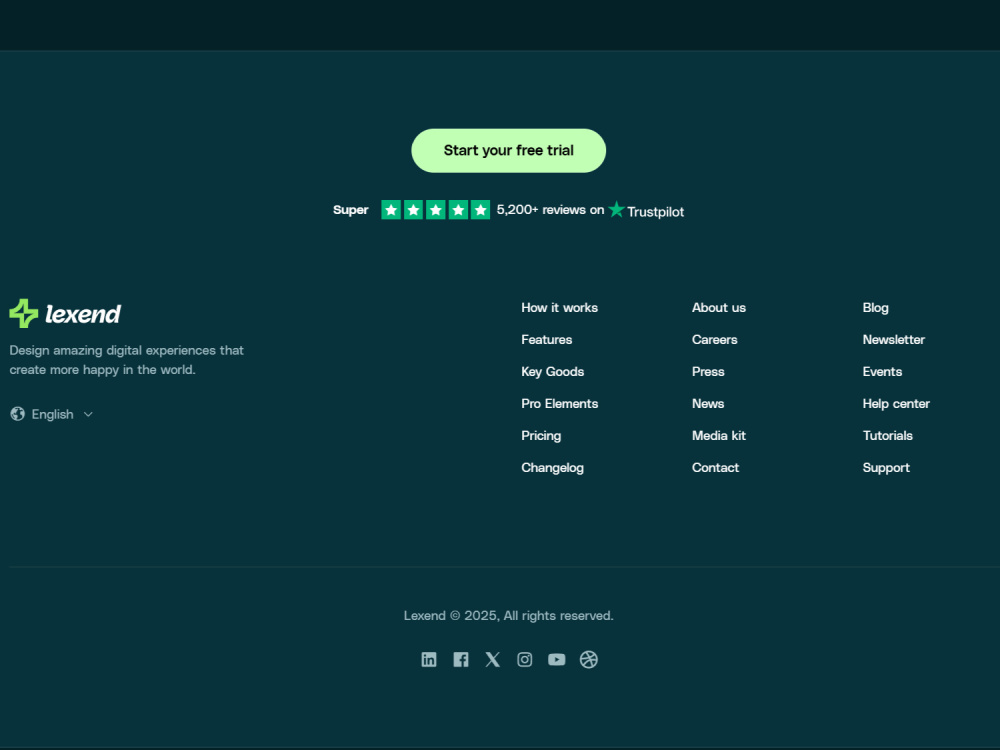View the Changelog page
Viewport: 1000px width, 750px height.
[x=552, y=467]
